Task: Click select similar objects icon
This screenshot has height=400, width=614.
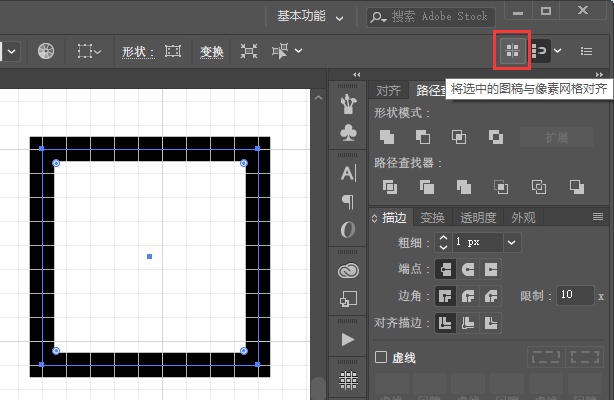Action: coord(280,51)
